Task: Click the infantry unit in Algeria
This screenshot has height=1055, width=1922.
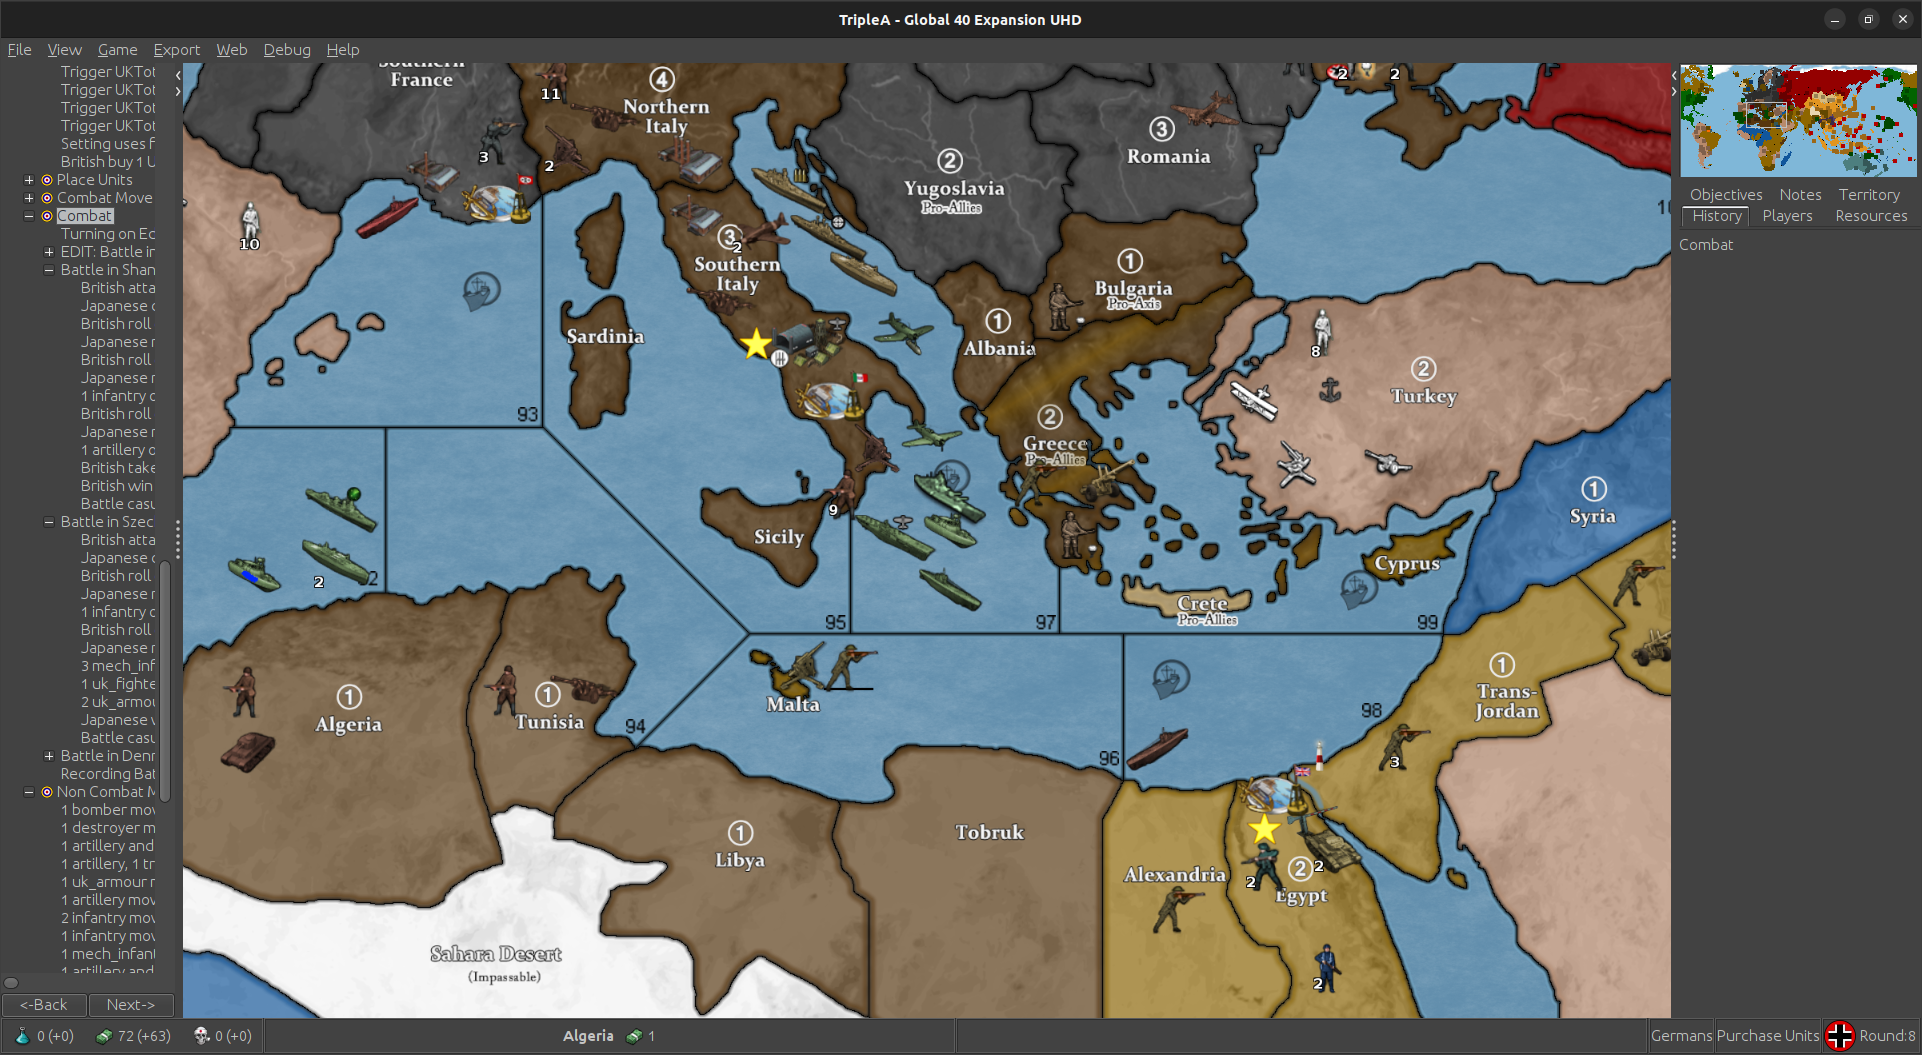Action: point(243,692)
